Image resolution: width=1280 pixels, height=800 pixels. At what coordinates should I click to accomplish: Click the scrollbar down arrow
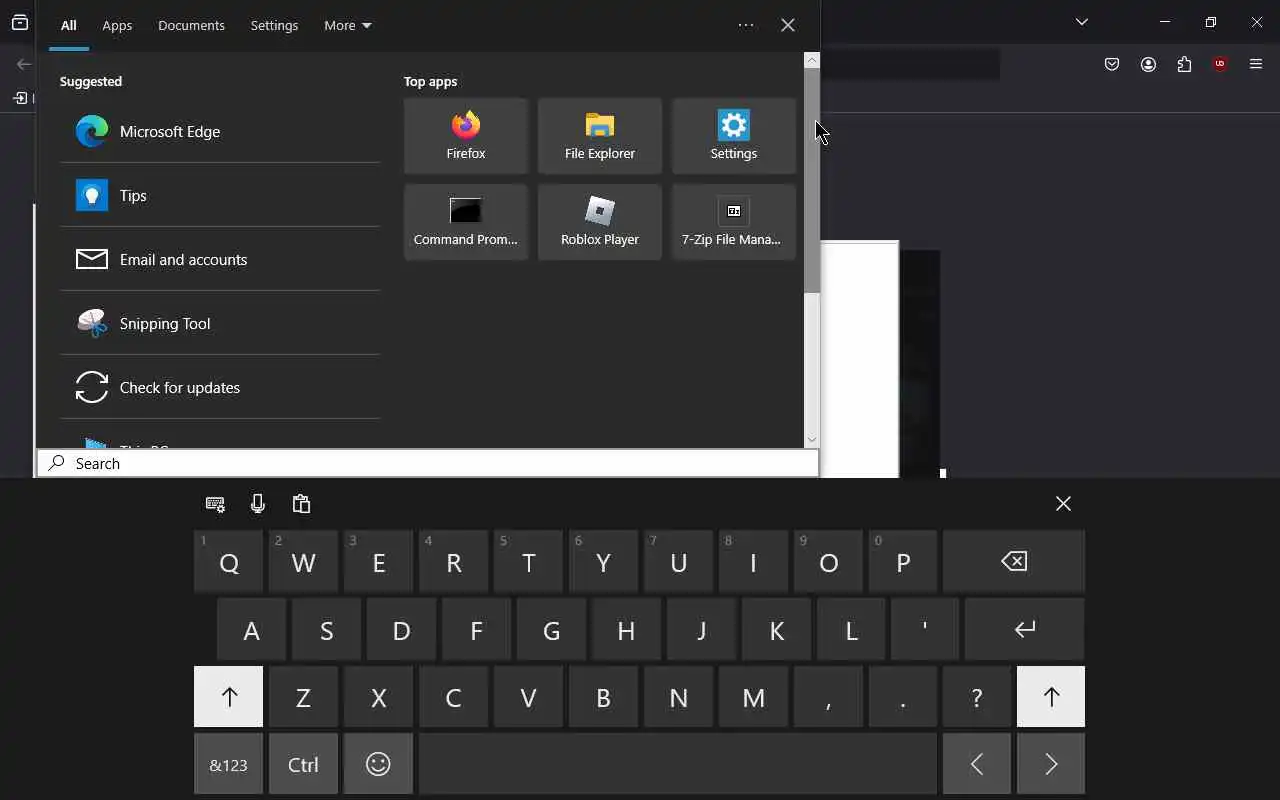coord(812,439)
